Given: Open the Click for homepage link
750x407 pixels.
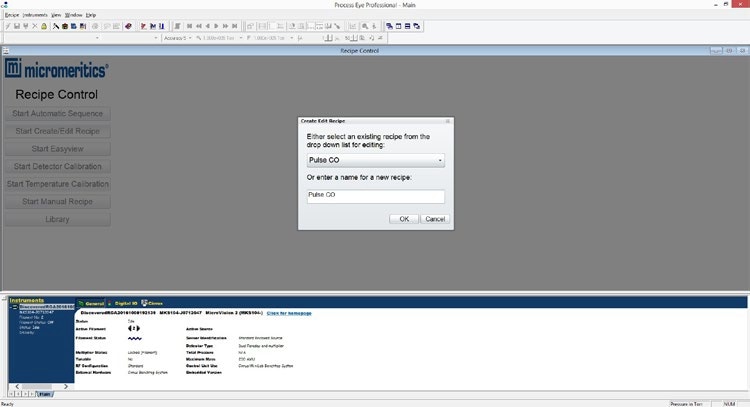Looking at the screenshot, I should point(289,313).
